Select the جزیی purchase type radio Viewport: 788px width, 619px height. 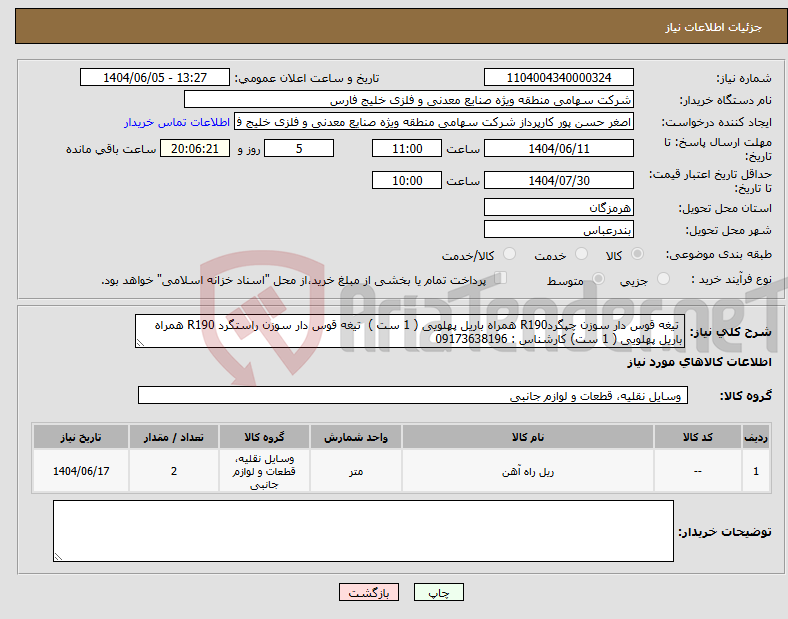(x=663, y=278)
